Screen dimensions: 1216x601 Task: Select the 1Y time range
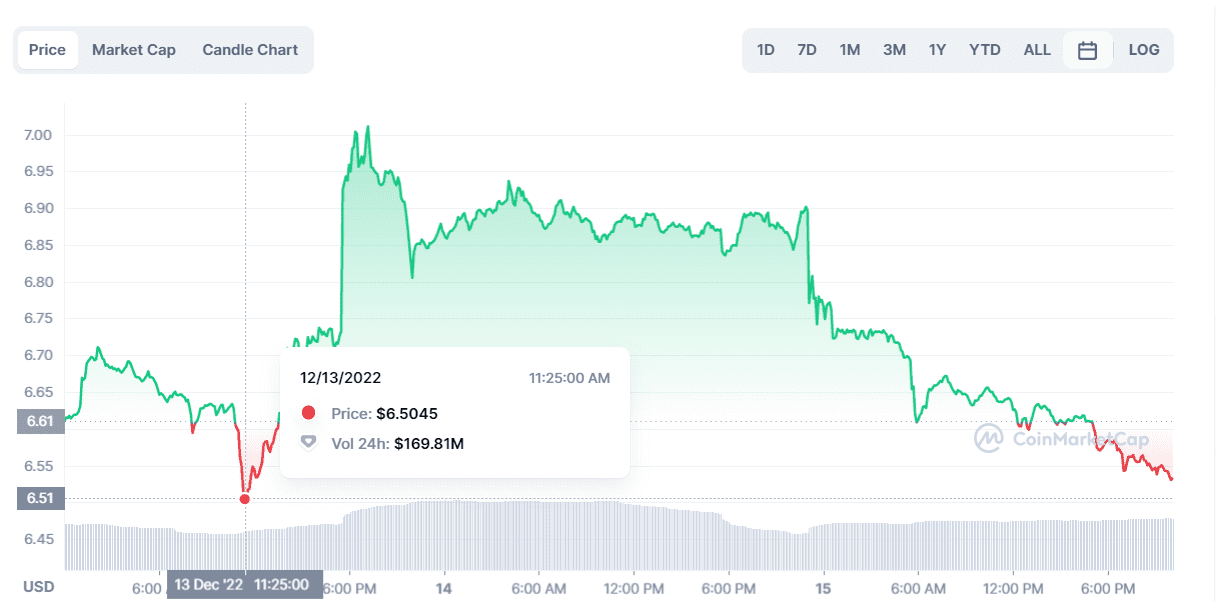[x=937, y=49]
